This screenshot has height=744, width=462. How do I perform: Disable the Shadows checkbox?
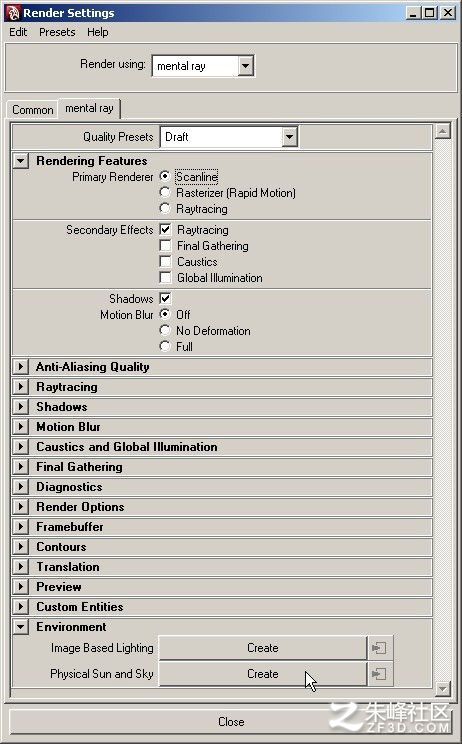pos(165,298)
